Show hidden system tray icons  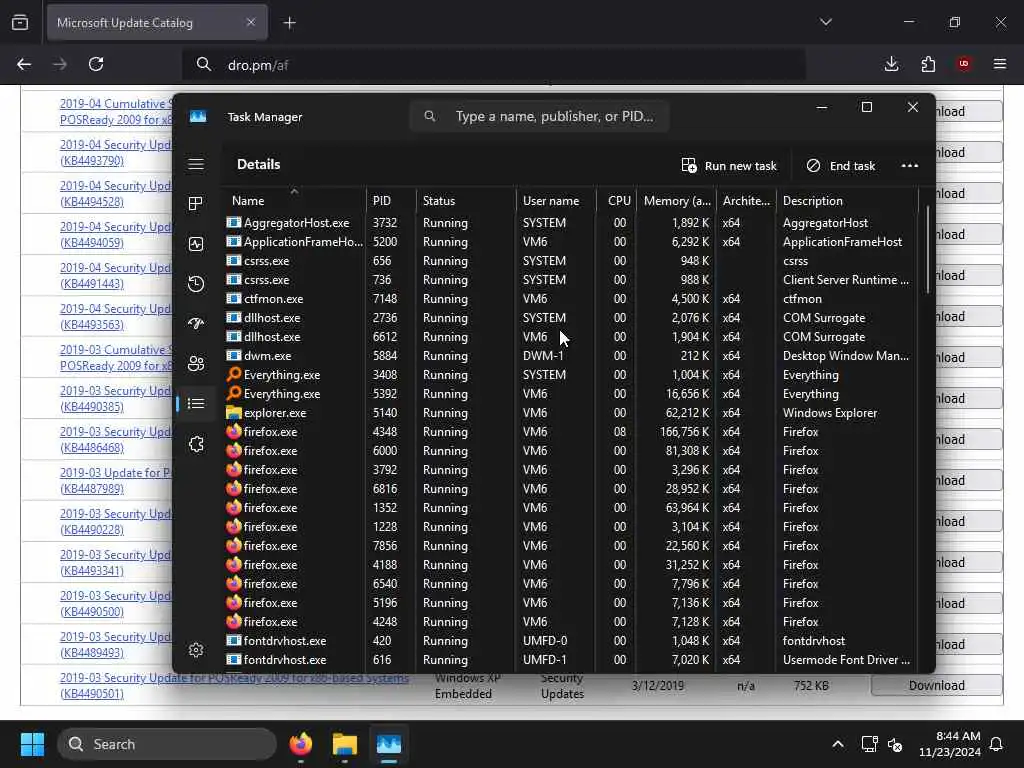838,744
